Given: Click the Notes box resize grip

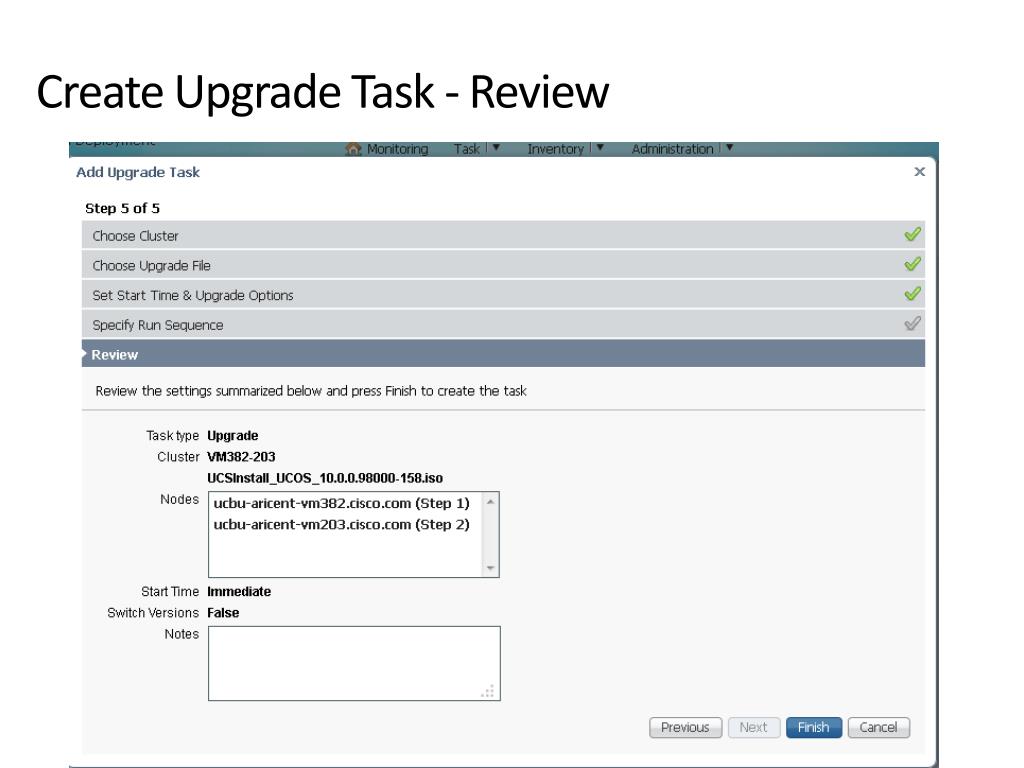Looking at the screenshot, I should [x=488, y=692].
